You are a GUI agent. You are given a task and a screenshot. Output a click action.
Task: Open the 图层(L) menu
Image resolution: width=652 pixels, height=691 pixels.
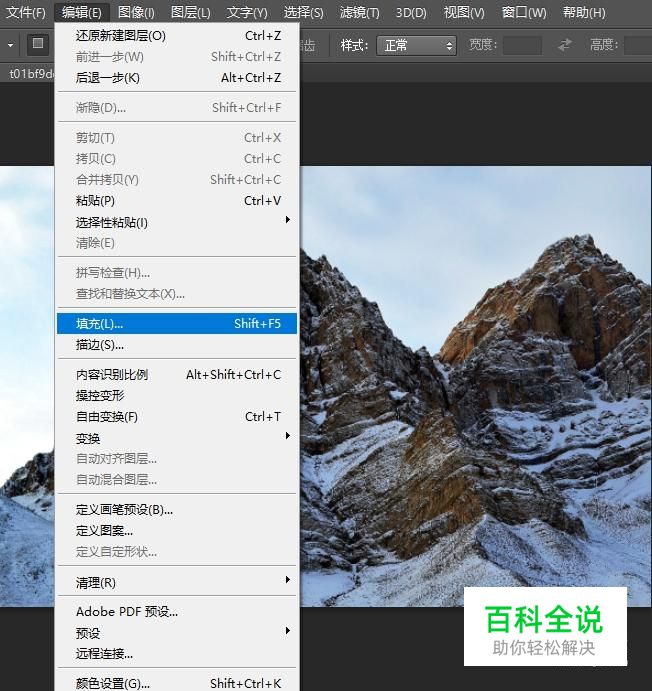(x=190, y=12)
